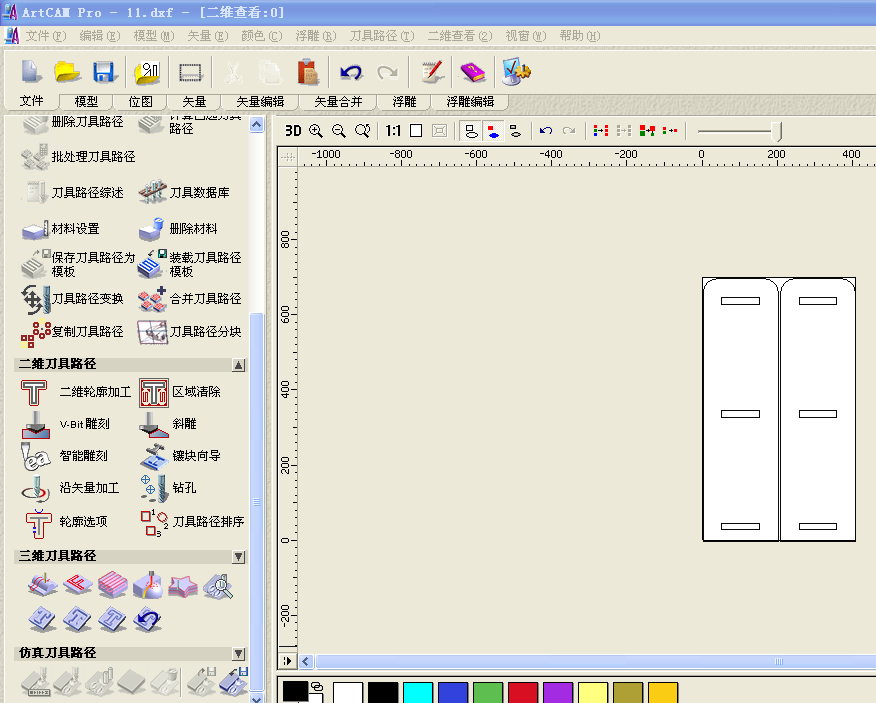Screen dimensions: 876x703
Task: Click the contrast slider handle in 2D toolbar
Action: pos(777,131)
